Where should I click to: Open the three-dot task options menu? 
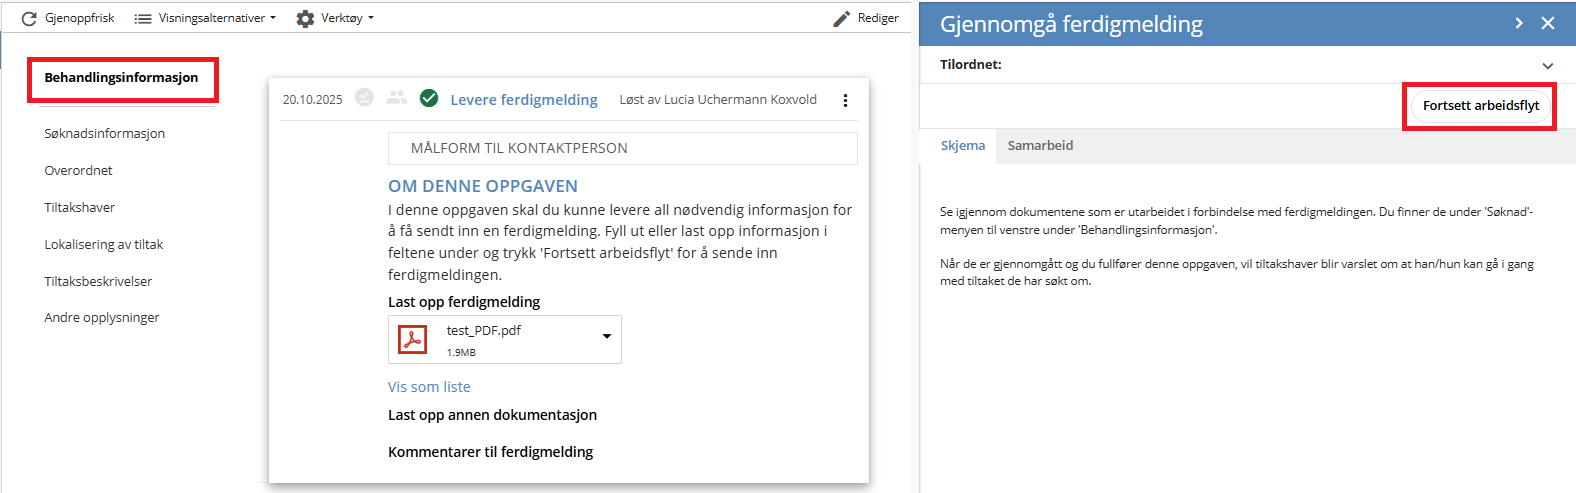point(845,100)
